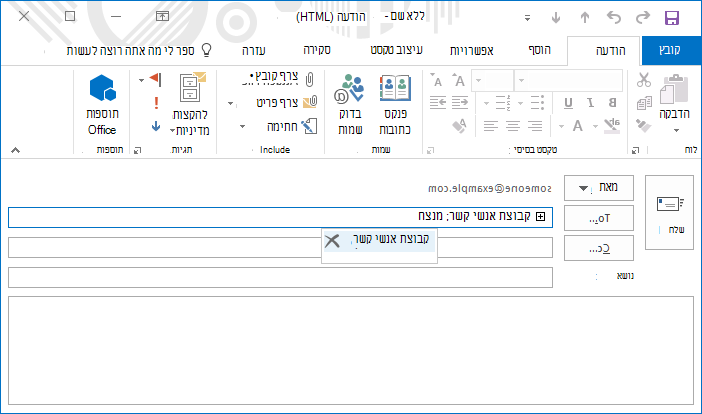Switch to the Options (אפשרויות) tab
The image size is (702, 414).
[471, 51]
